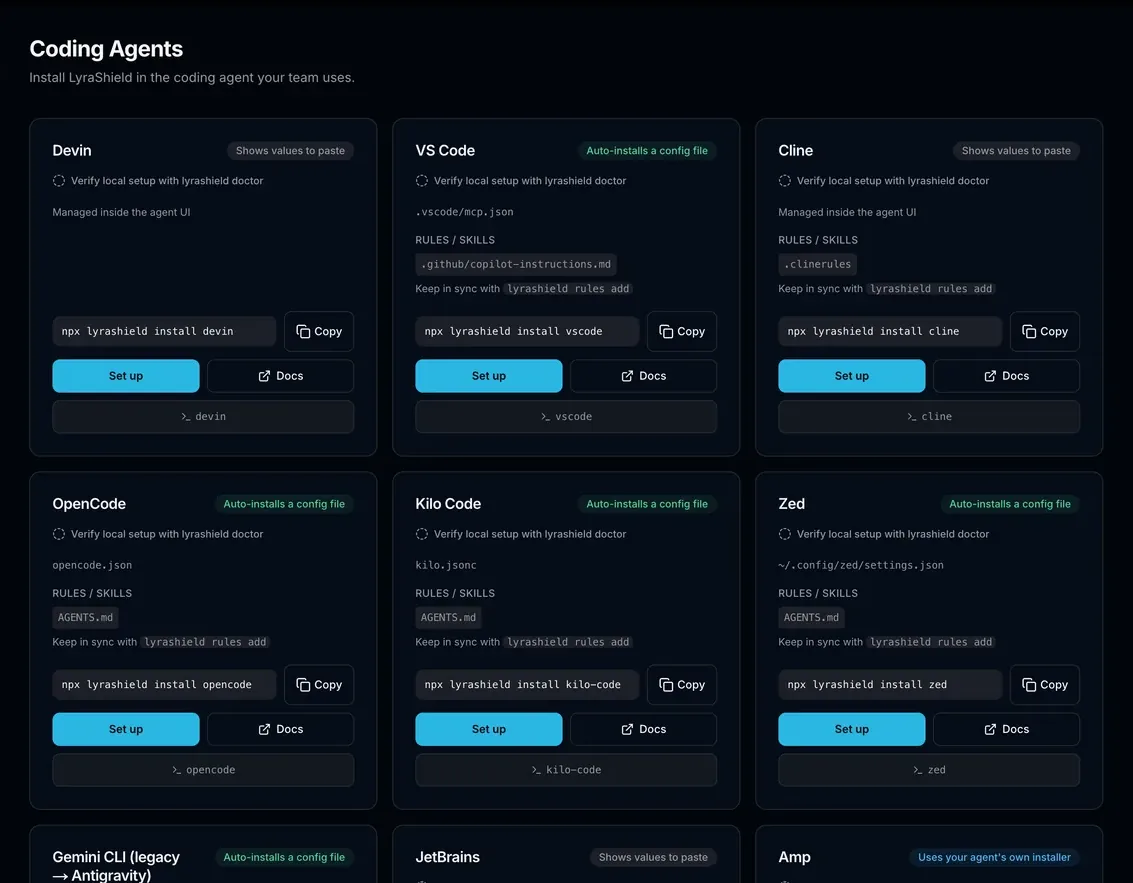Click the external-link icon on Kilo Code's Docs button

pyautogui.click(x=627, y=729)
